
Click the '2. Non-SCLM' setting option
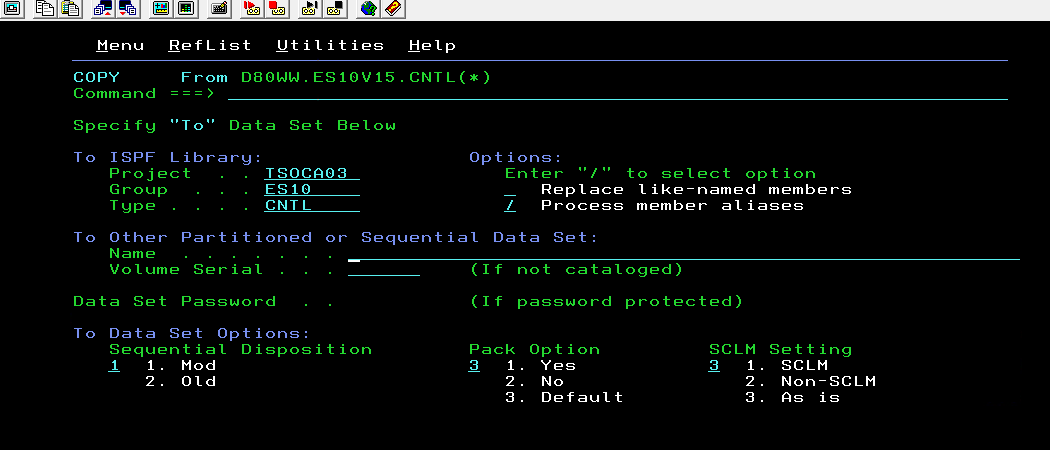(x=811, y=382)
